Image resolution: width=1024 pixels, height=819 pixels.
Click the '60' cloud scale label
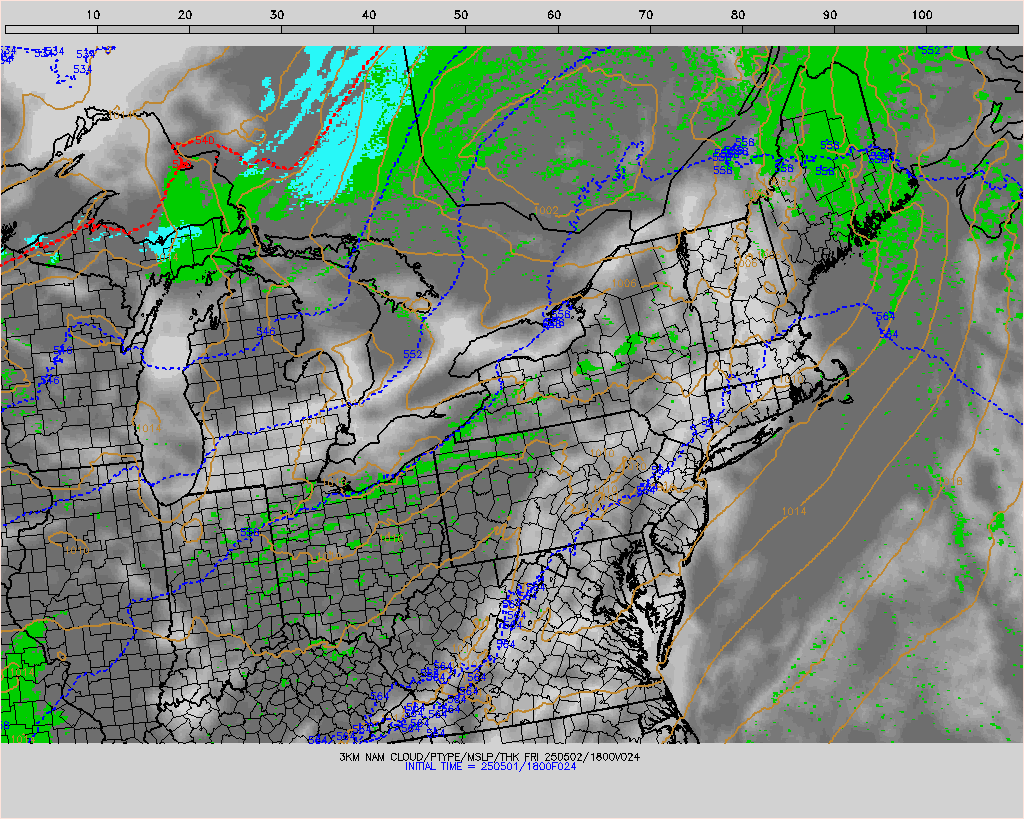click(x=554, y=14)
